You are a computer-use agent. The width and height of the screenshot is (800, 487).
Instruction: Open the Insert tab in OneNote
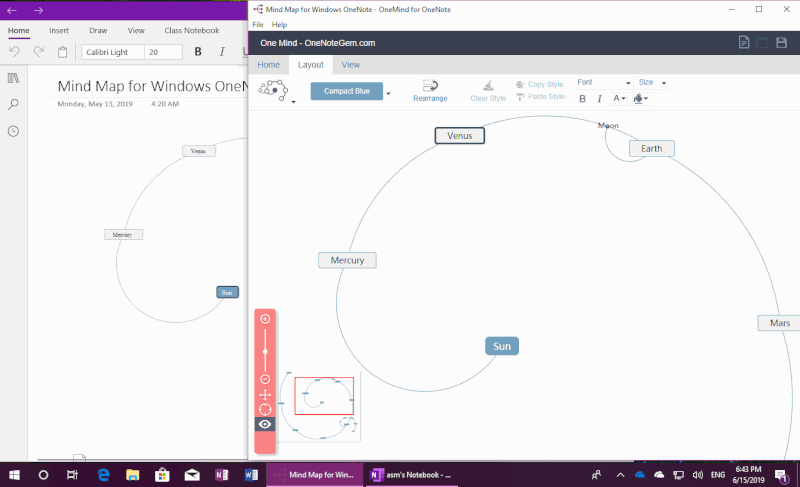59,31
